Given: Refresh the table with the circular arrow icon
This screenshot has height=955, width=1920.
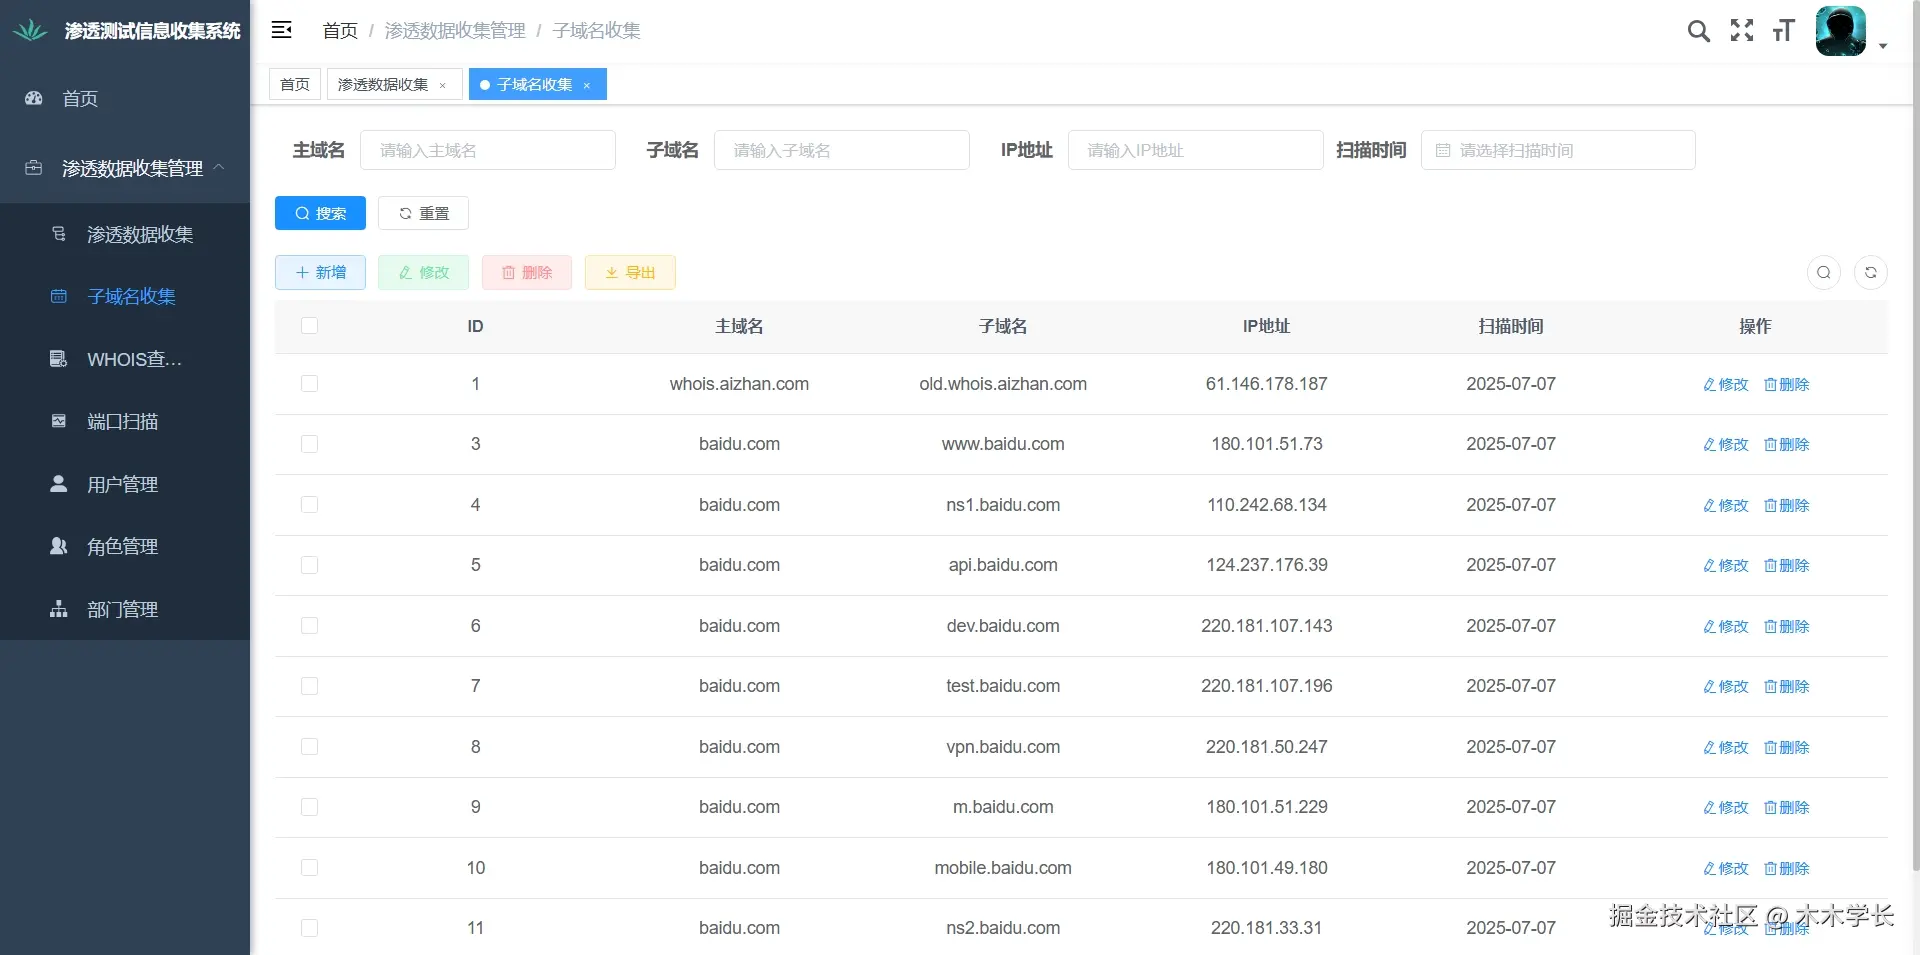Looking at the screenshot, I should 1871,272.
